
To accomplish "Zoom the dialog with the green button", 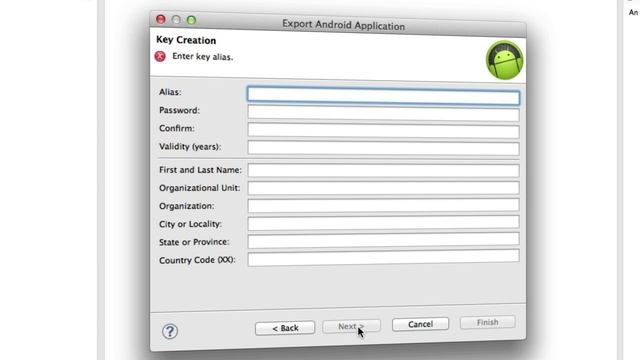I will coord(191,20).
